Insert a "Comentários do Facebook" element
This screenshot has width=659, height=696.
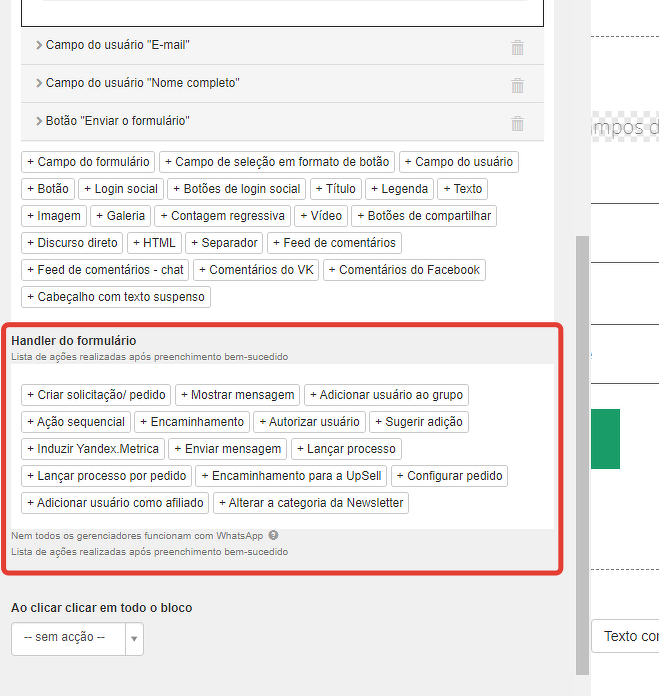(x=404, y=269)
